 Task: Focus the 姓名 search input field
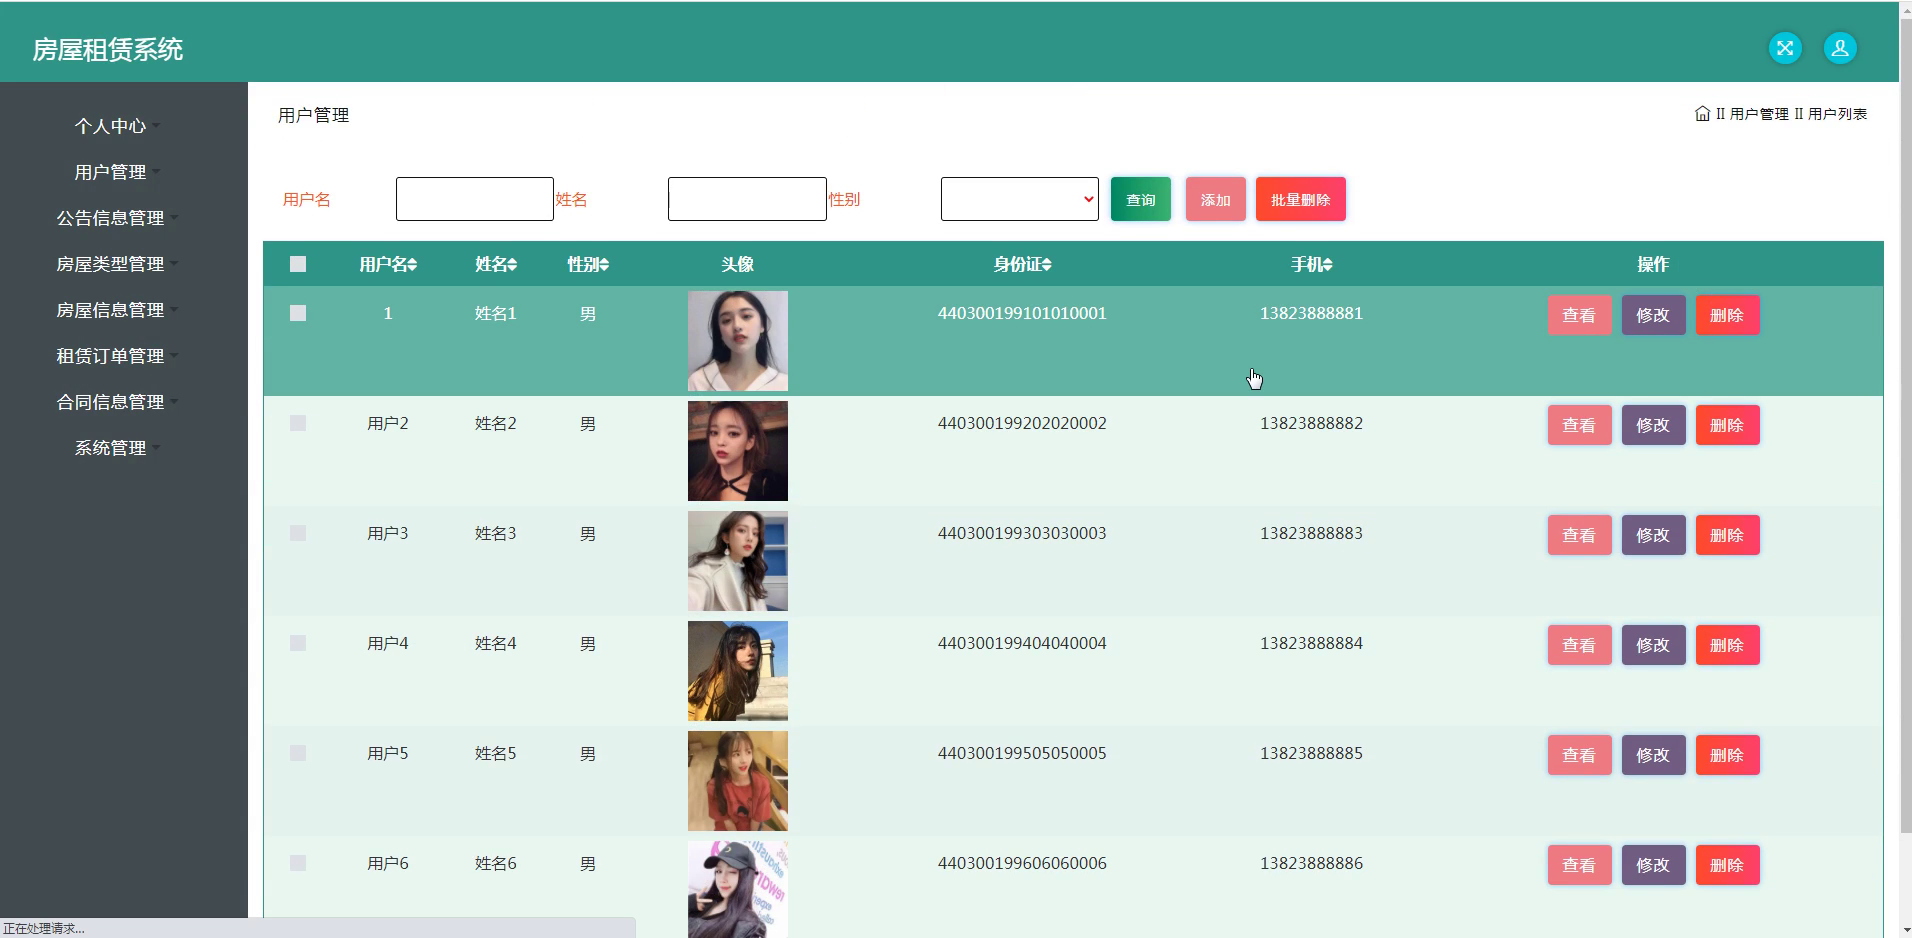point(747,199)
